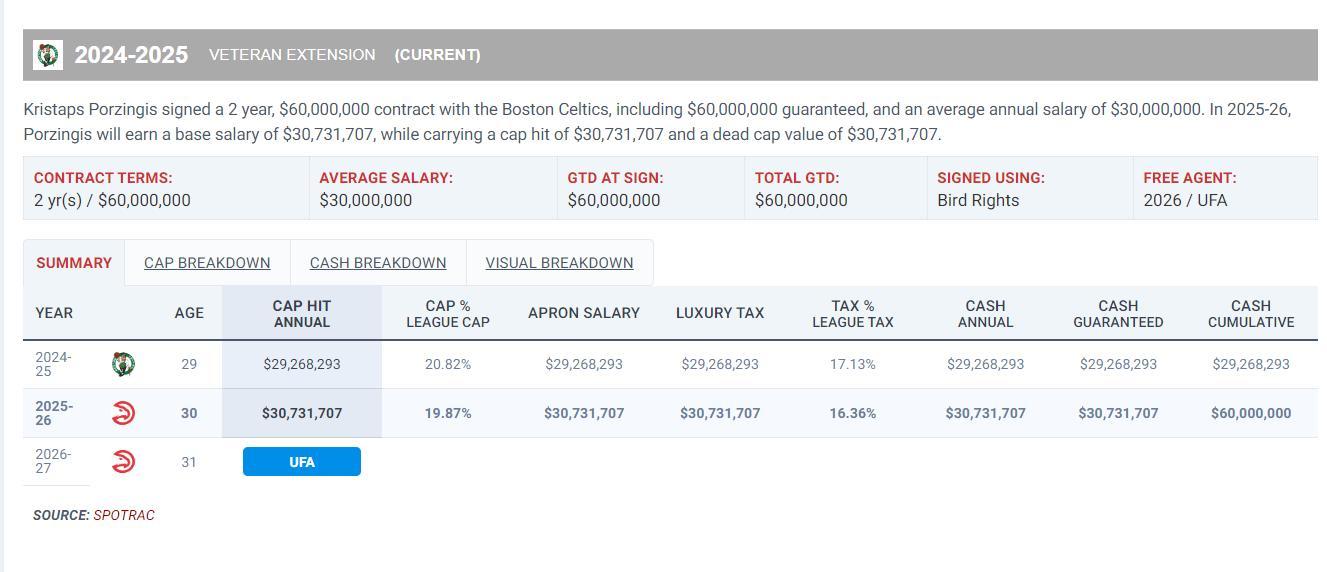Click the Luxury Tax column header
Viewport: 1327px width, 572px height.
(x=720, y=313)
